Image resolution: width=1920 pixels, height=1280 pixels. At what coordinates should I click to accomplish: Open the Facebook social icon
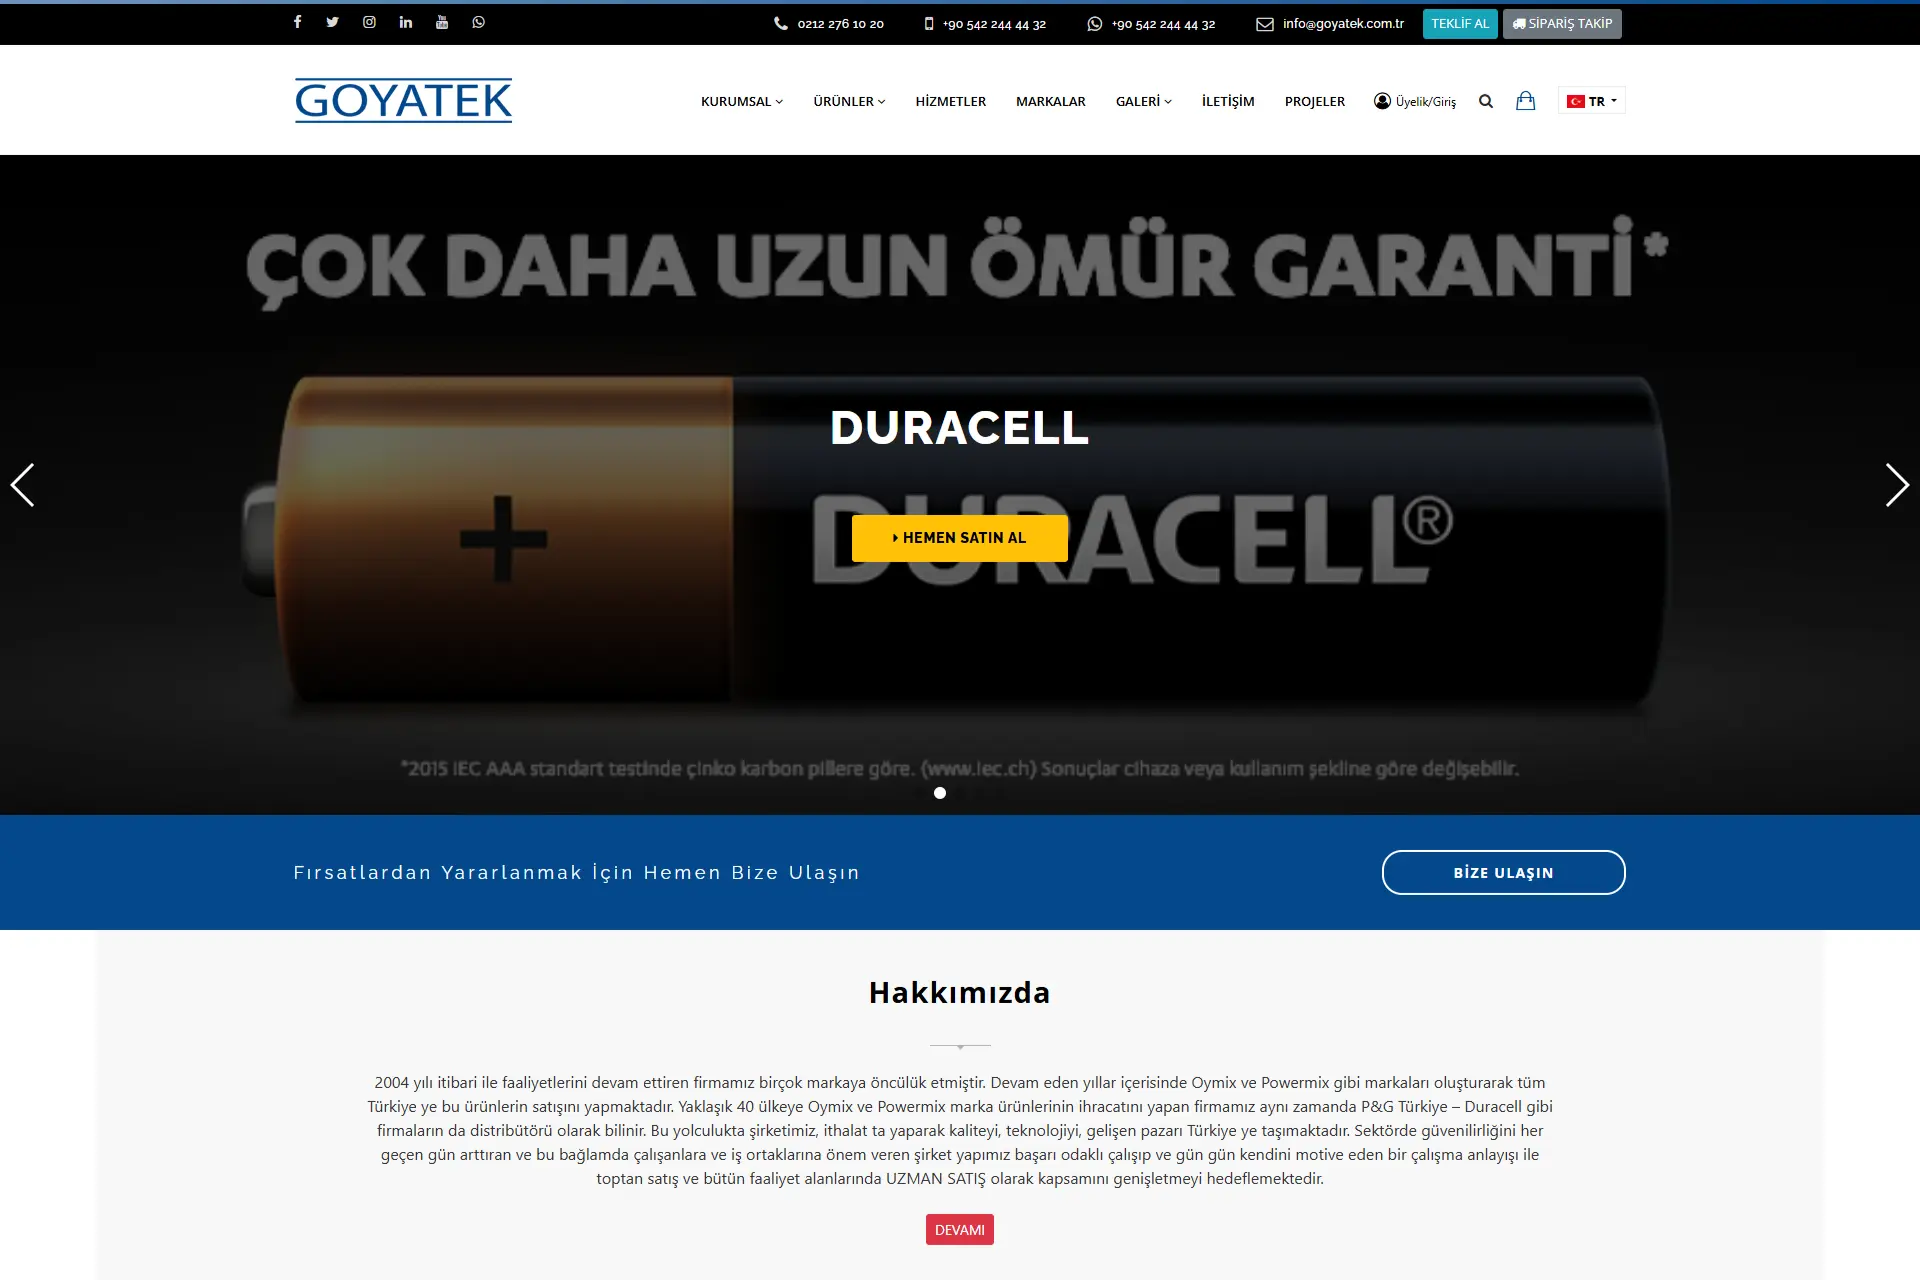297,22
